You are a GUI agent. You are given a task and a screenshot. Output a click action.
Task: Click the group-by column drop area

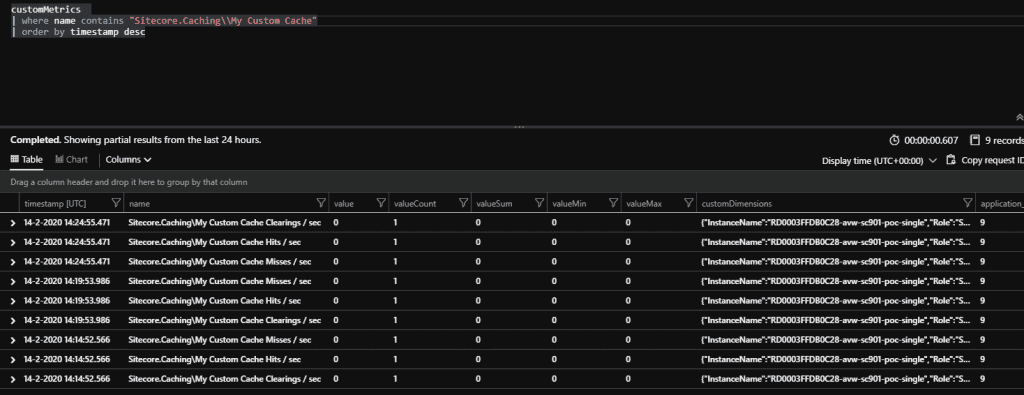(512, 182)
